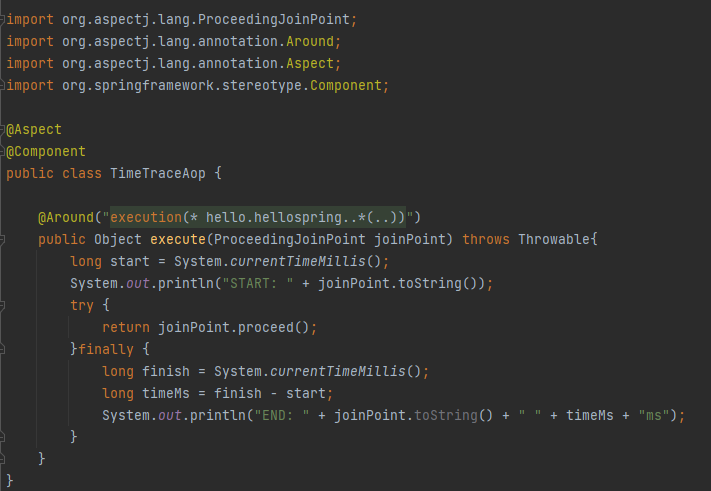Click the try keyword
The image size is (711, 491).
pos(82,305)
